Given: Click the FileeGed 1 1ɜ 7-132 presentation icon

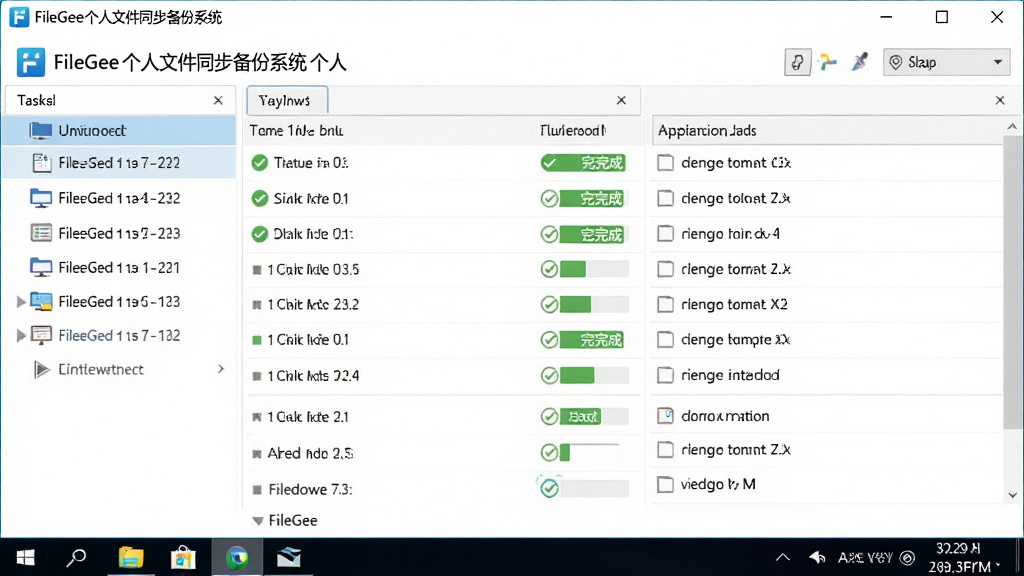Looking at the screenshot, I should coord(40,336).
